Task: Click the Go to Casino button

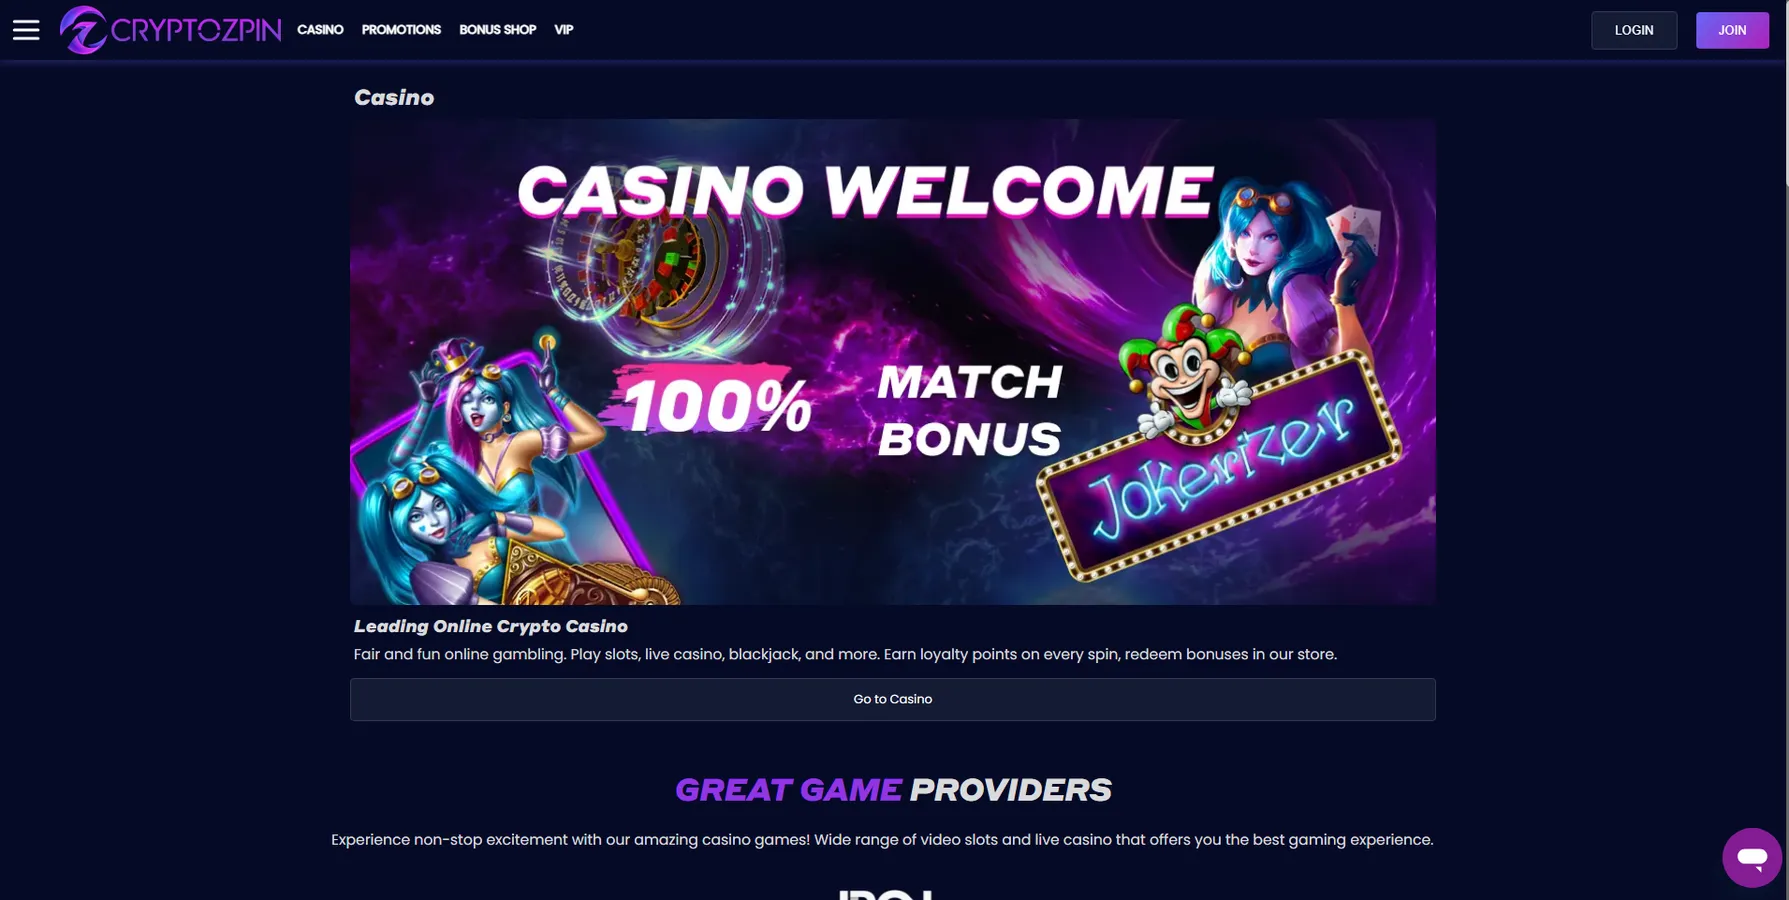Action: coord(892,699)
